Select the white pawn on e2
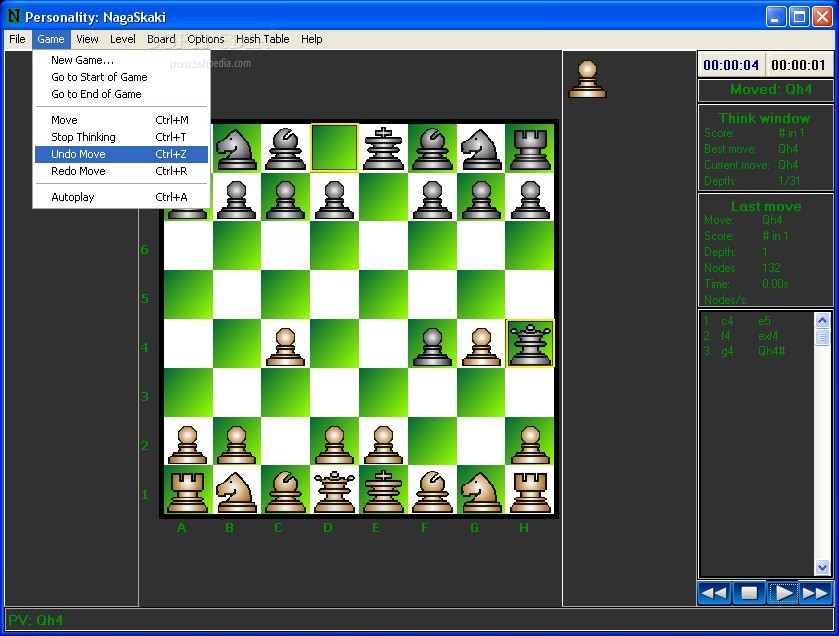Viewport: 839px width, 636px height. 383,445
